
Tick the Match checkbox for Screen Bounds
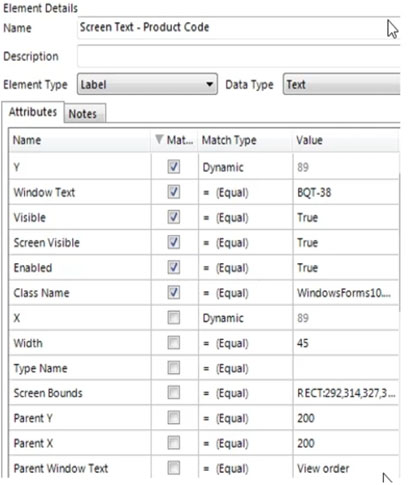tap(174, 393)
